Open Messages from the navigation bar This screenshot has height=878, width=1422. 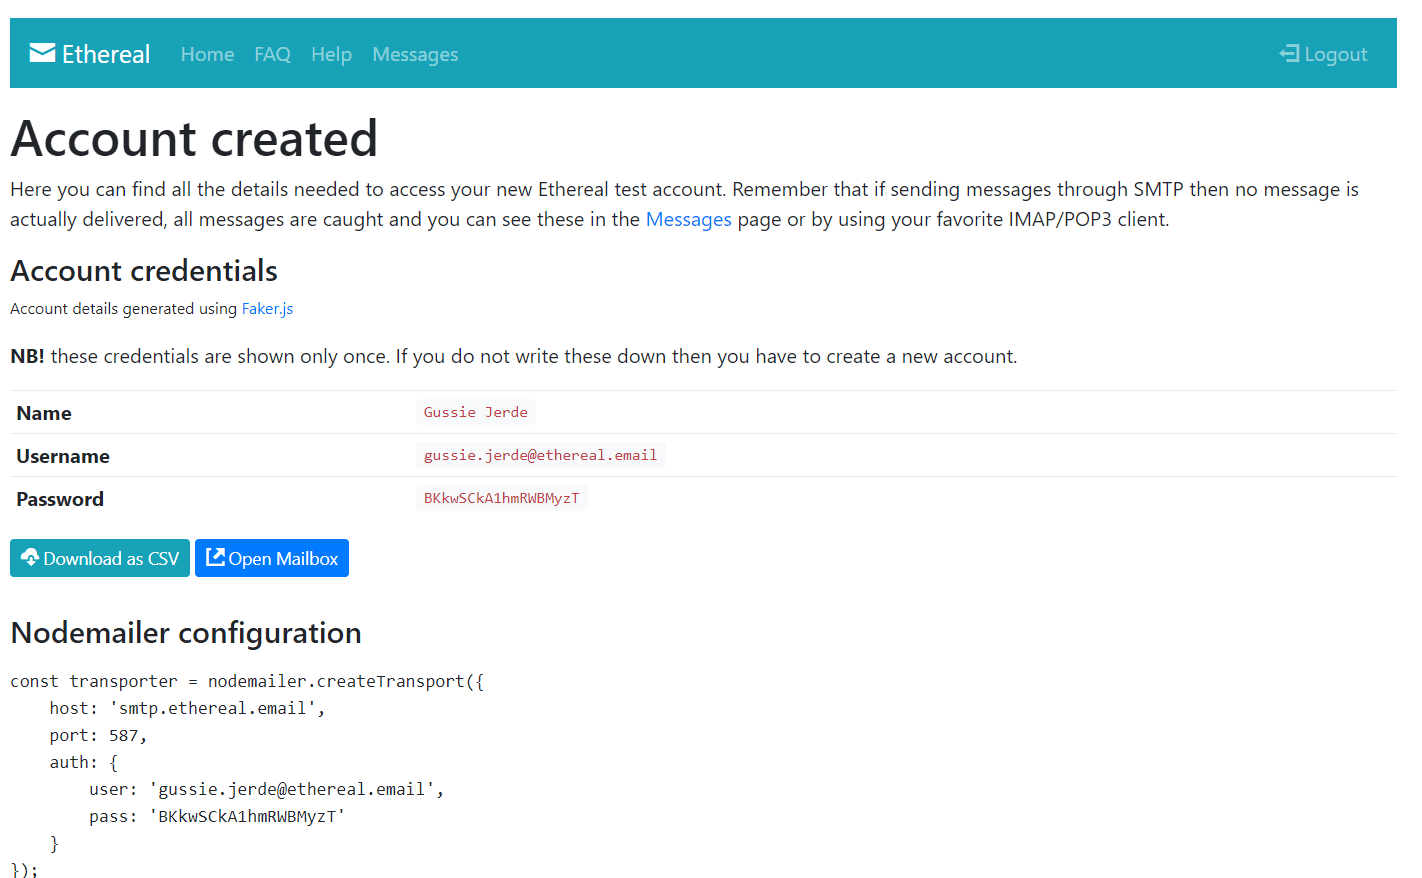tap(415, 54)
